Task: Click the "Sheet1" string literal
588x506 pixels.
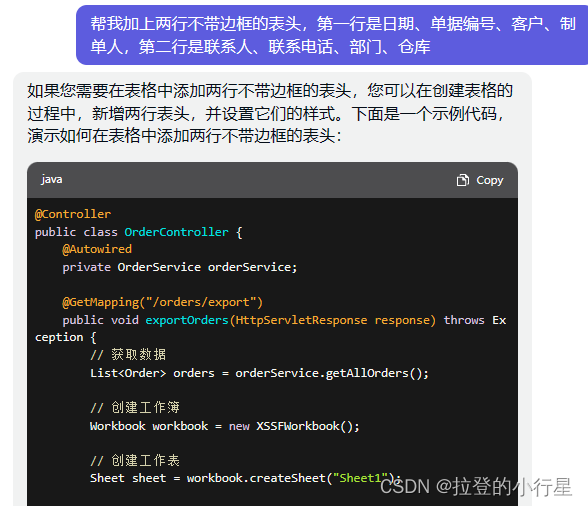Action: tap(360, 478)
